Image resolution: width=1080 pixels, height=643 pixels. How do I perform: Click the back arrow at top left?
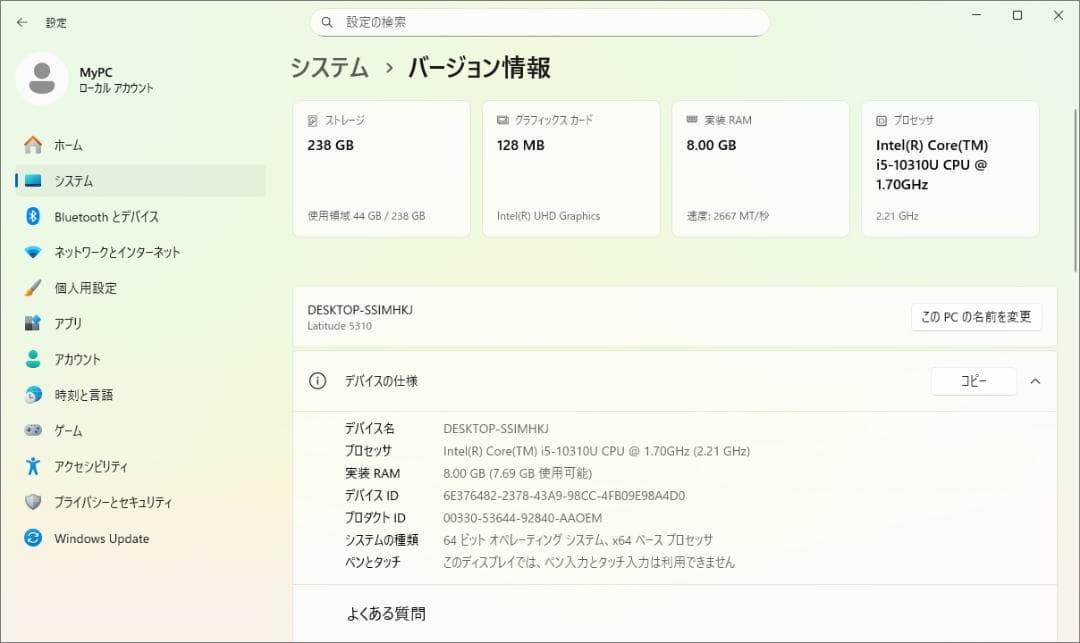[20, 21]
